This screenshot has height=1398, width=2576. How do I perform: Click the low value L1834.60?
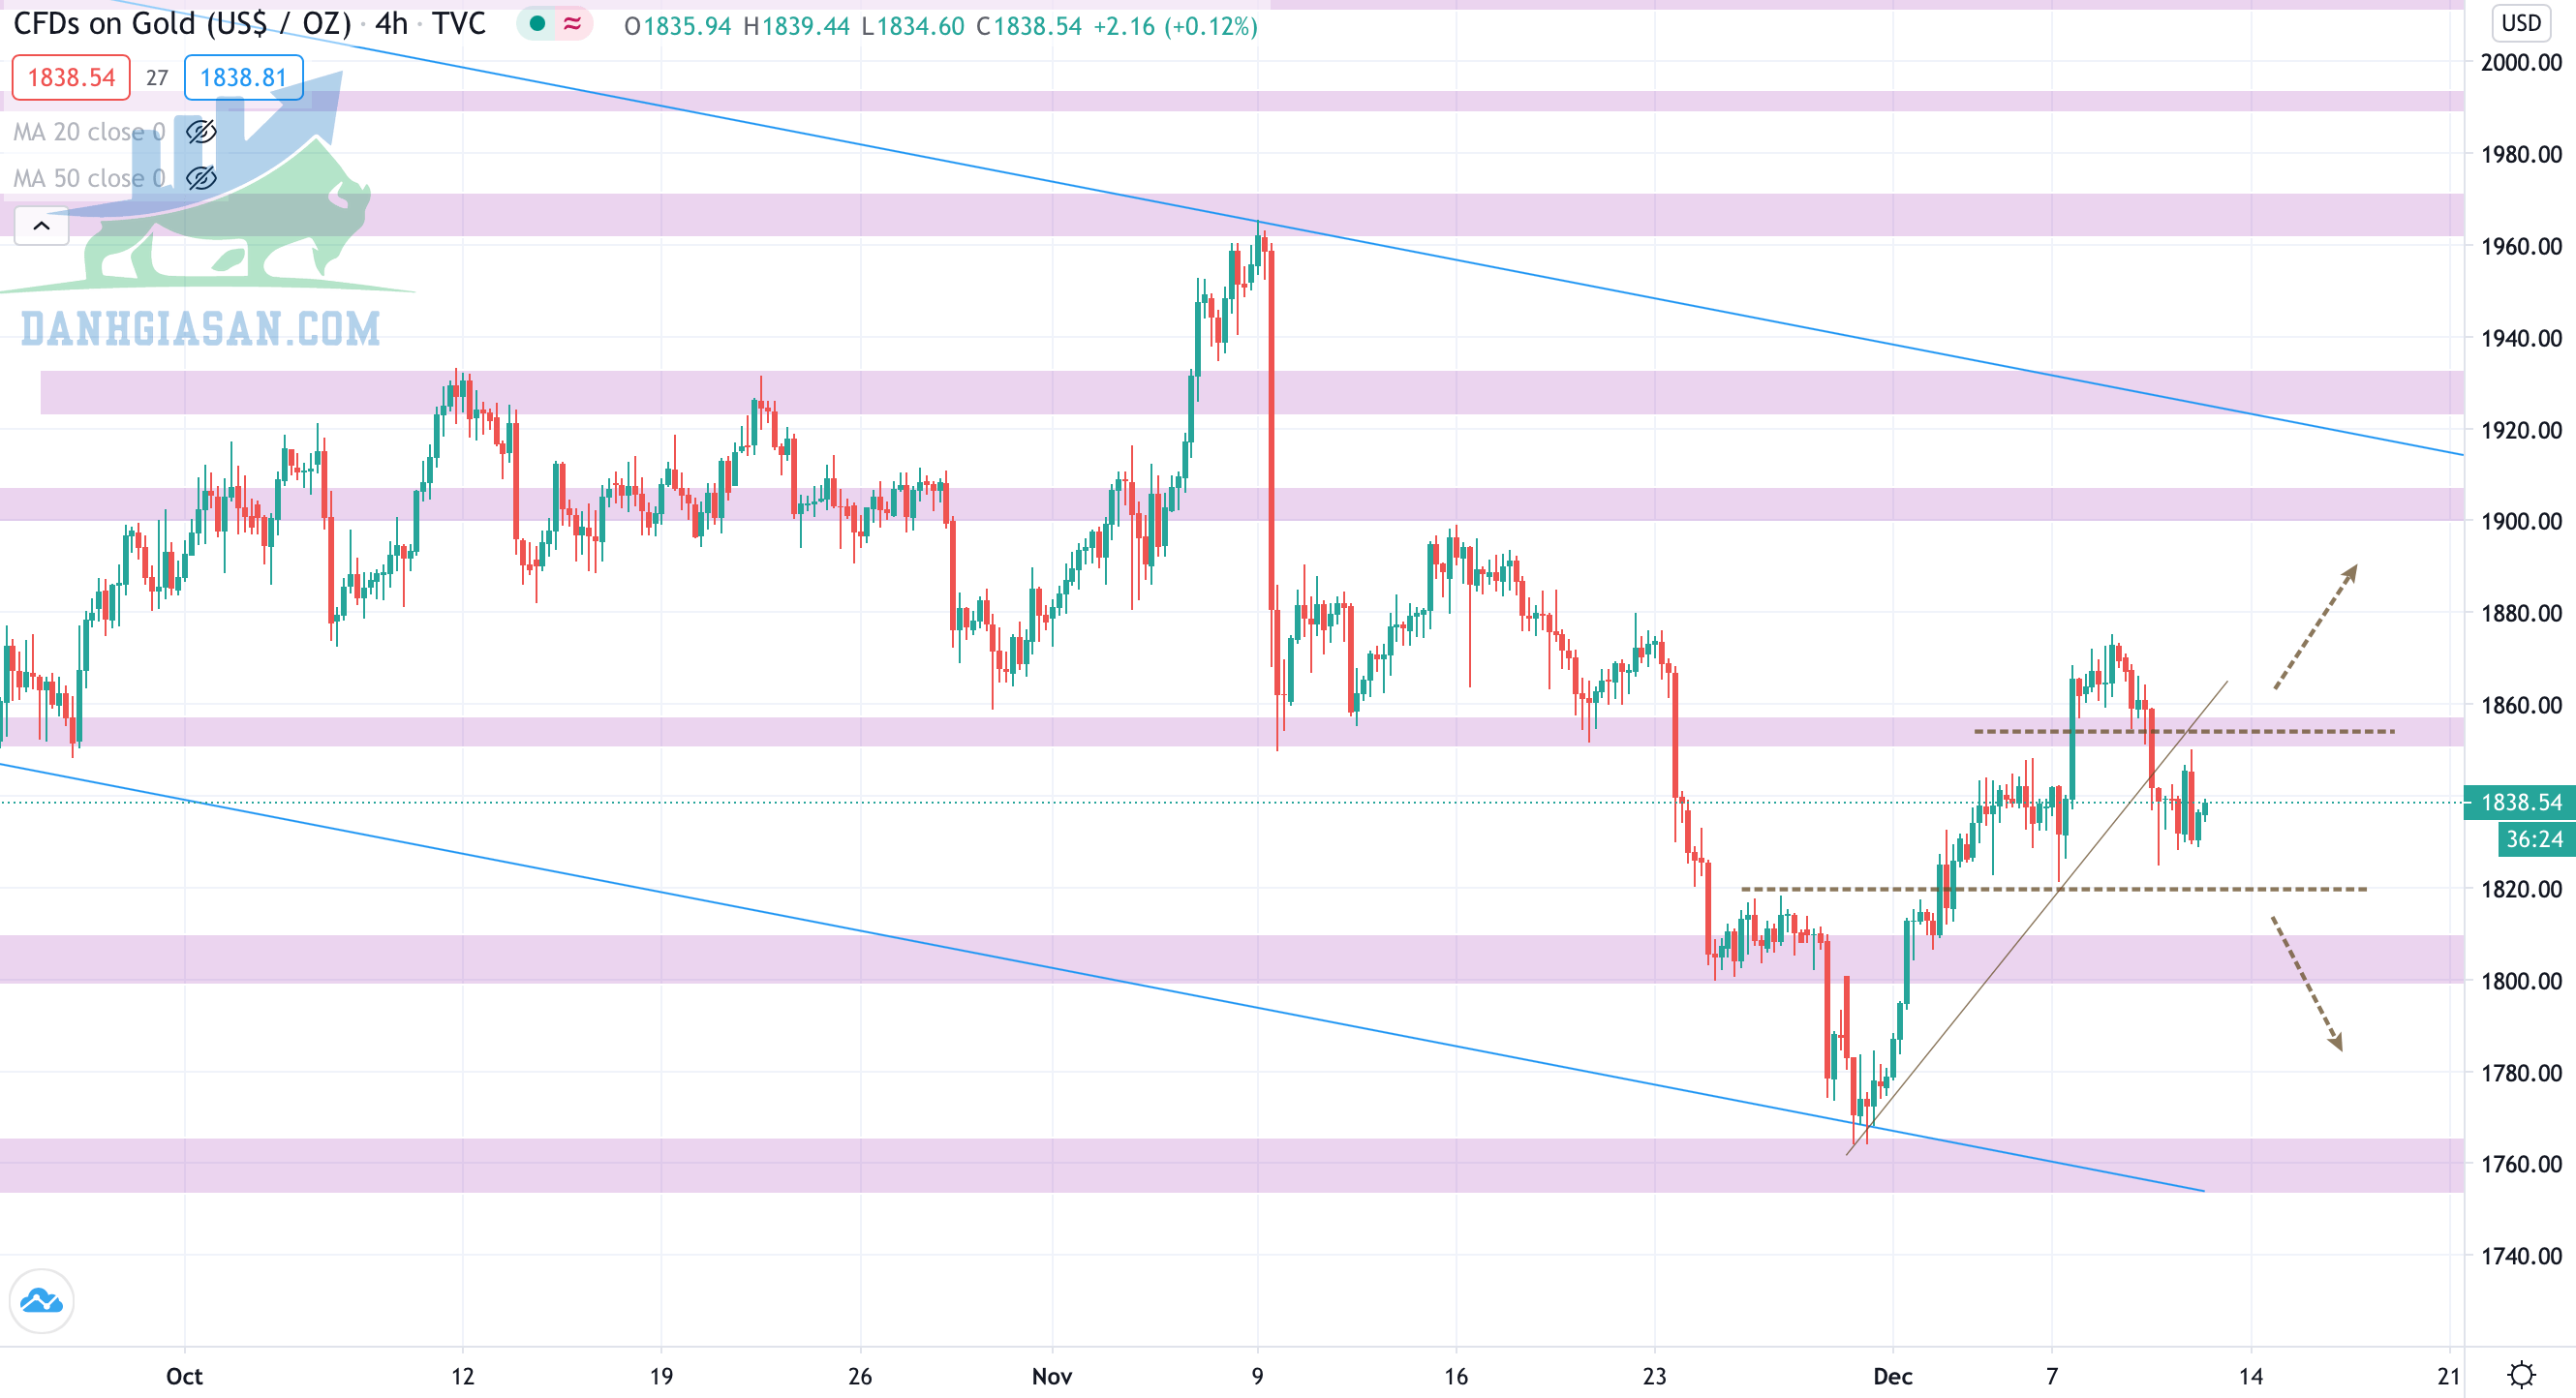click(913, 26)
